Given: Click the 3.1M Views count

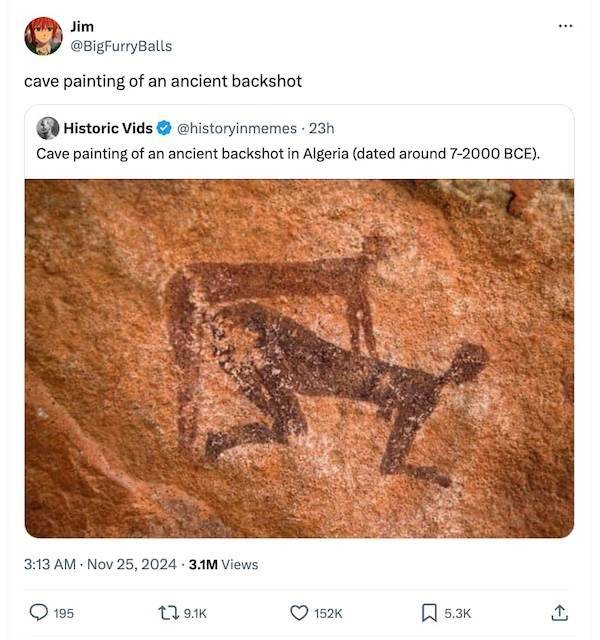Looking at the screenshot, I should [223, 564].
